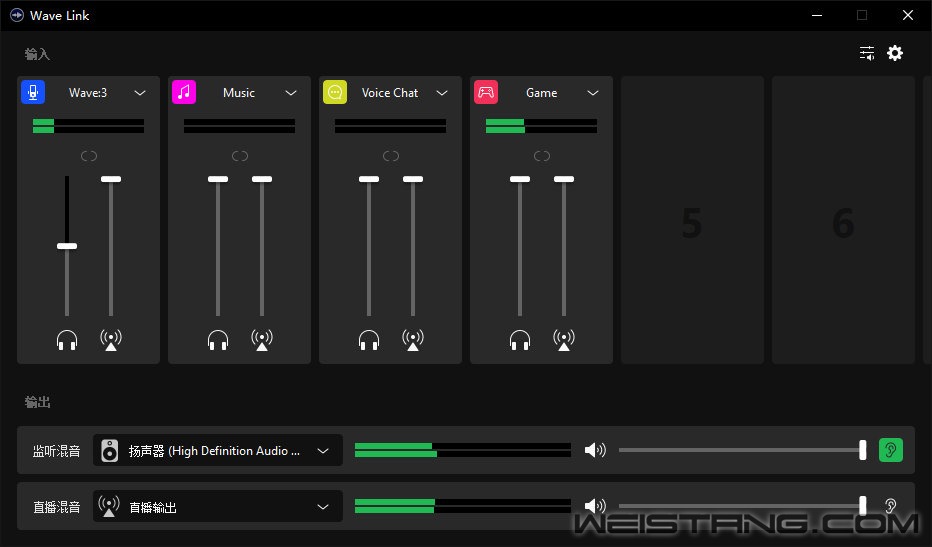Click the pink music note icon on Music channel
The image size is (932, 547).
(x=184, y=92)
